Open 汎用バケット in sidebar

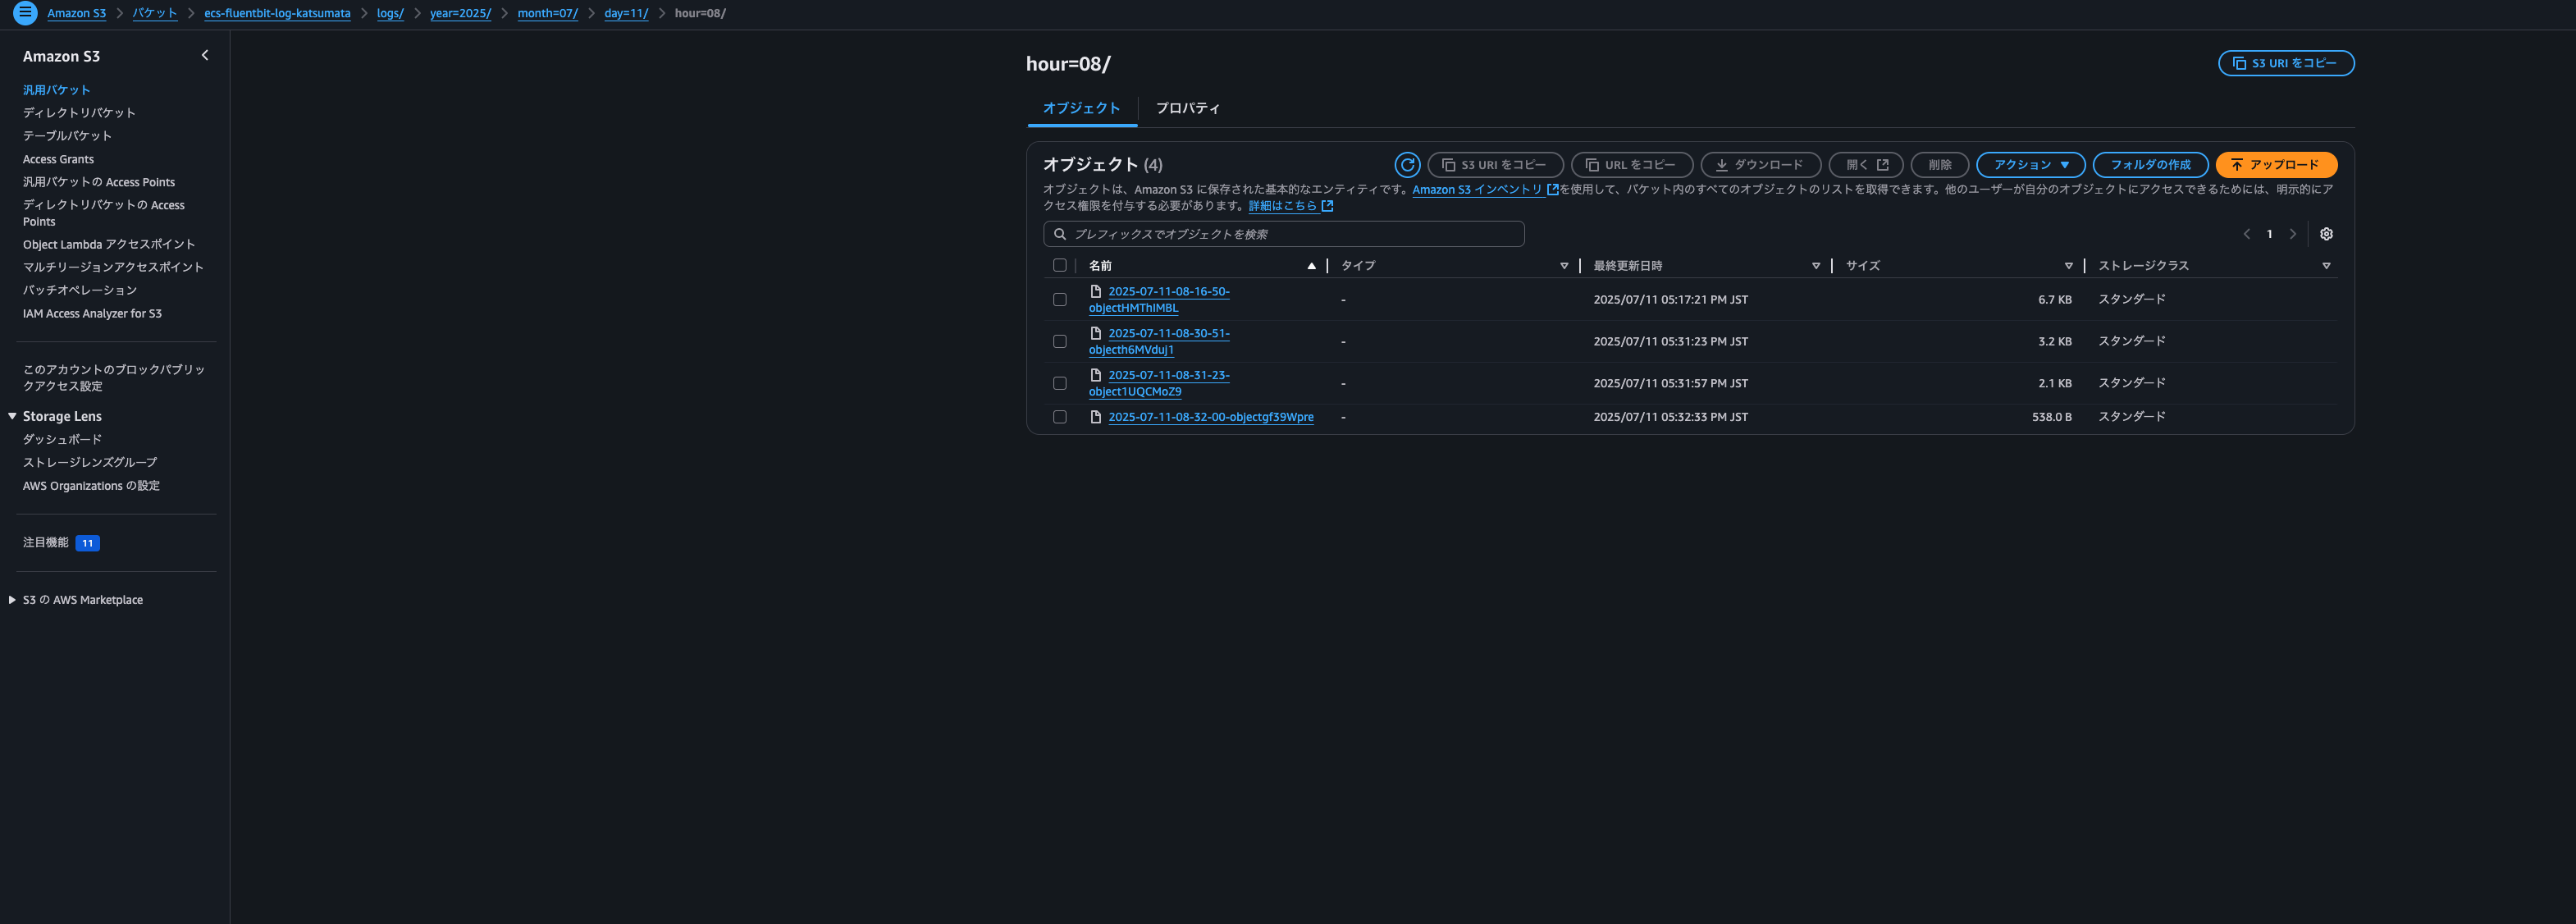coord(56,90)
